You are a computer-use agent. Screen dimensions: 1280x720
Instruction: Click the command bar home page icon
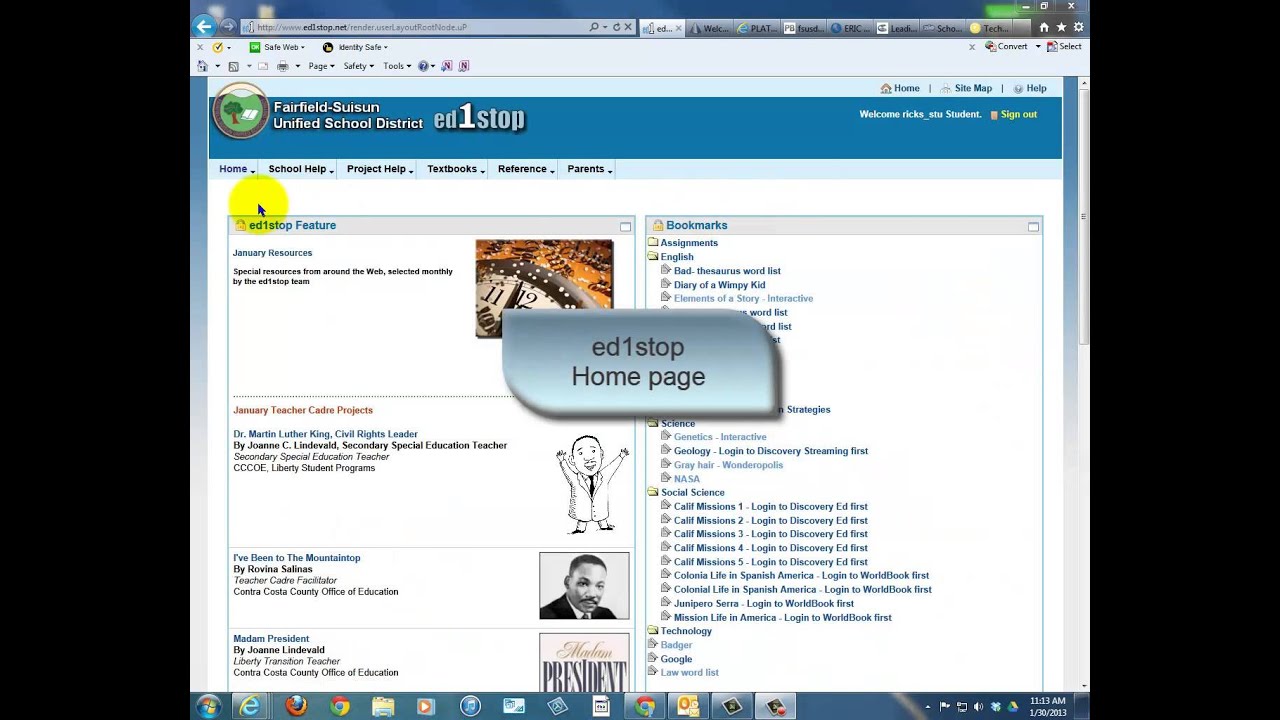pos(202,66)
